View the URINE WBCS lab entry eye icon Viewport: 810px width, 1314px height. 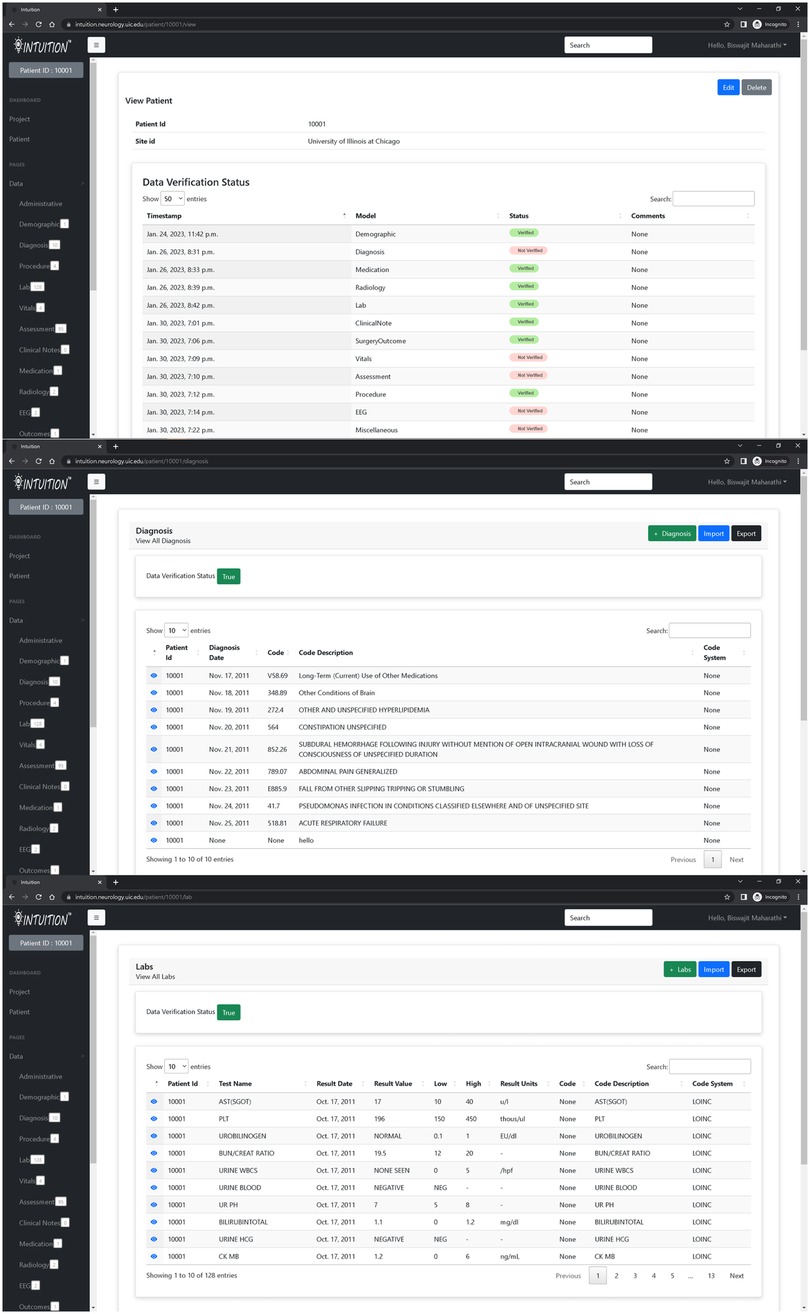click(154, 1170)
